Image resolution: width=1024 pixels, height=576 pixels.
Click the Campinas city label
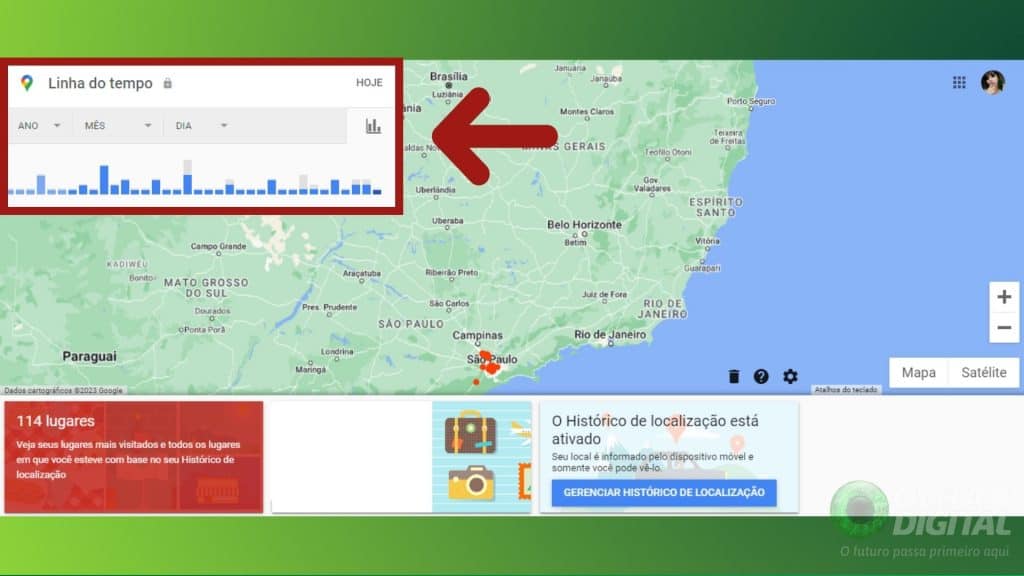click(x=477, y=335)
